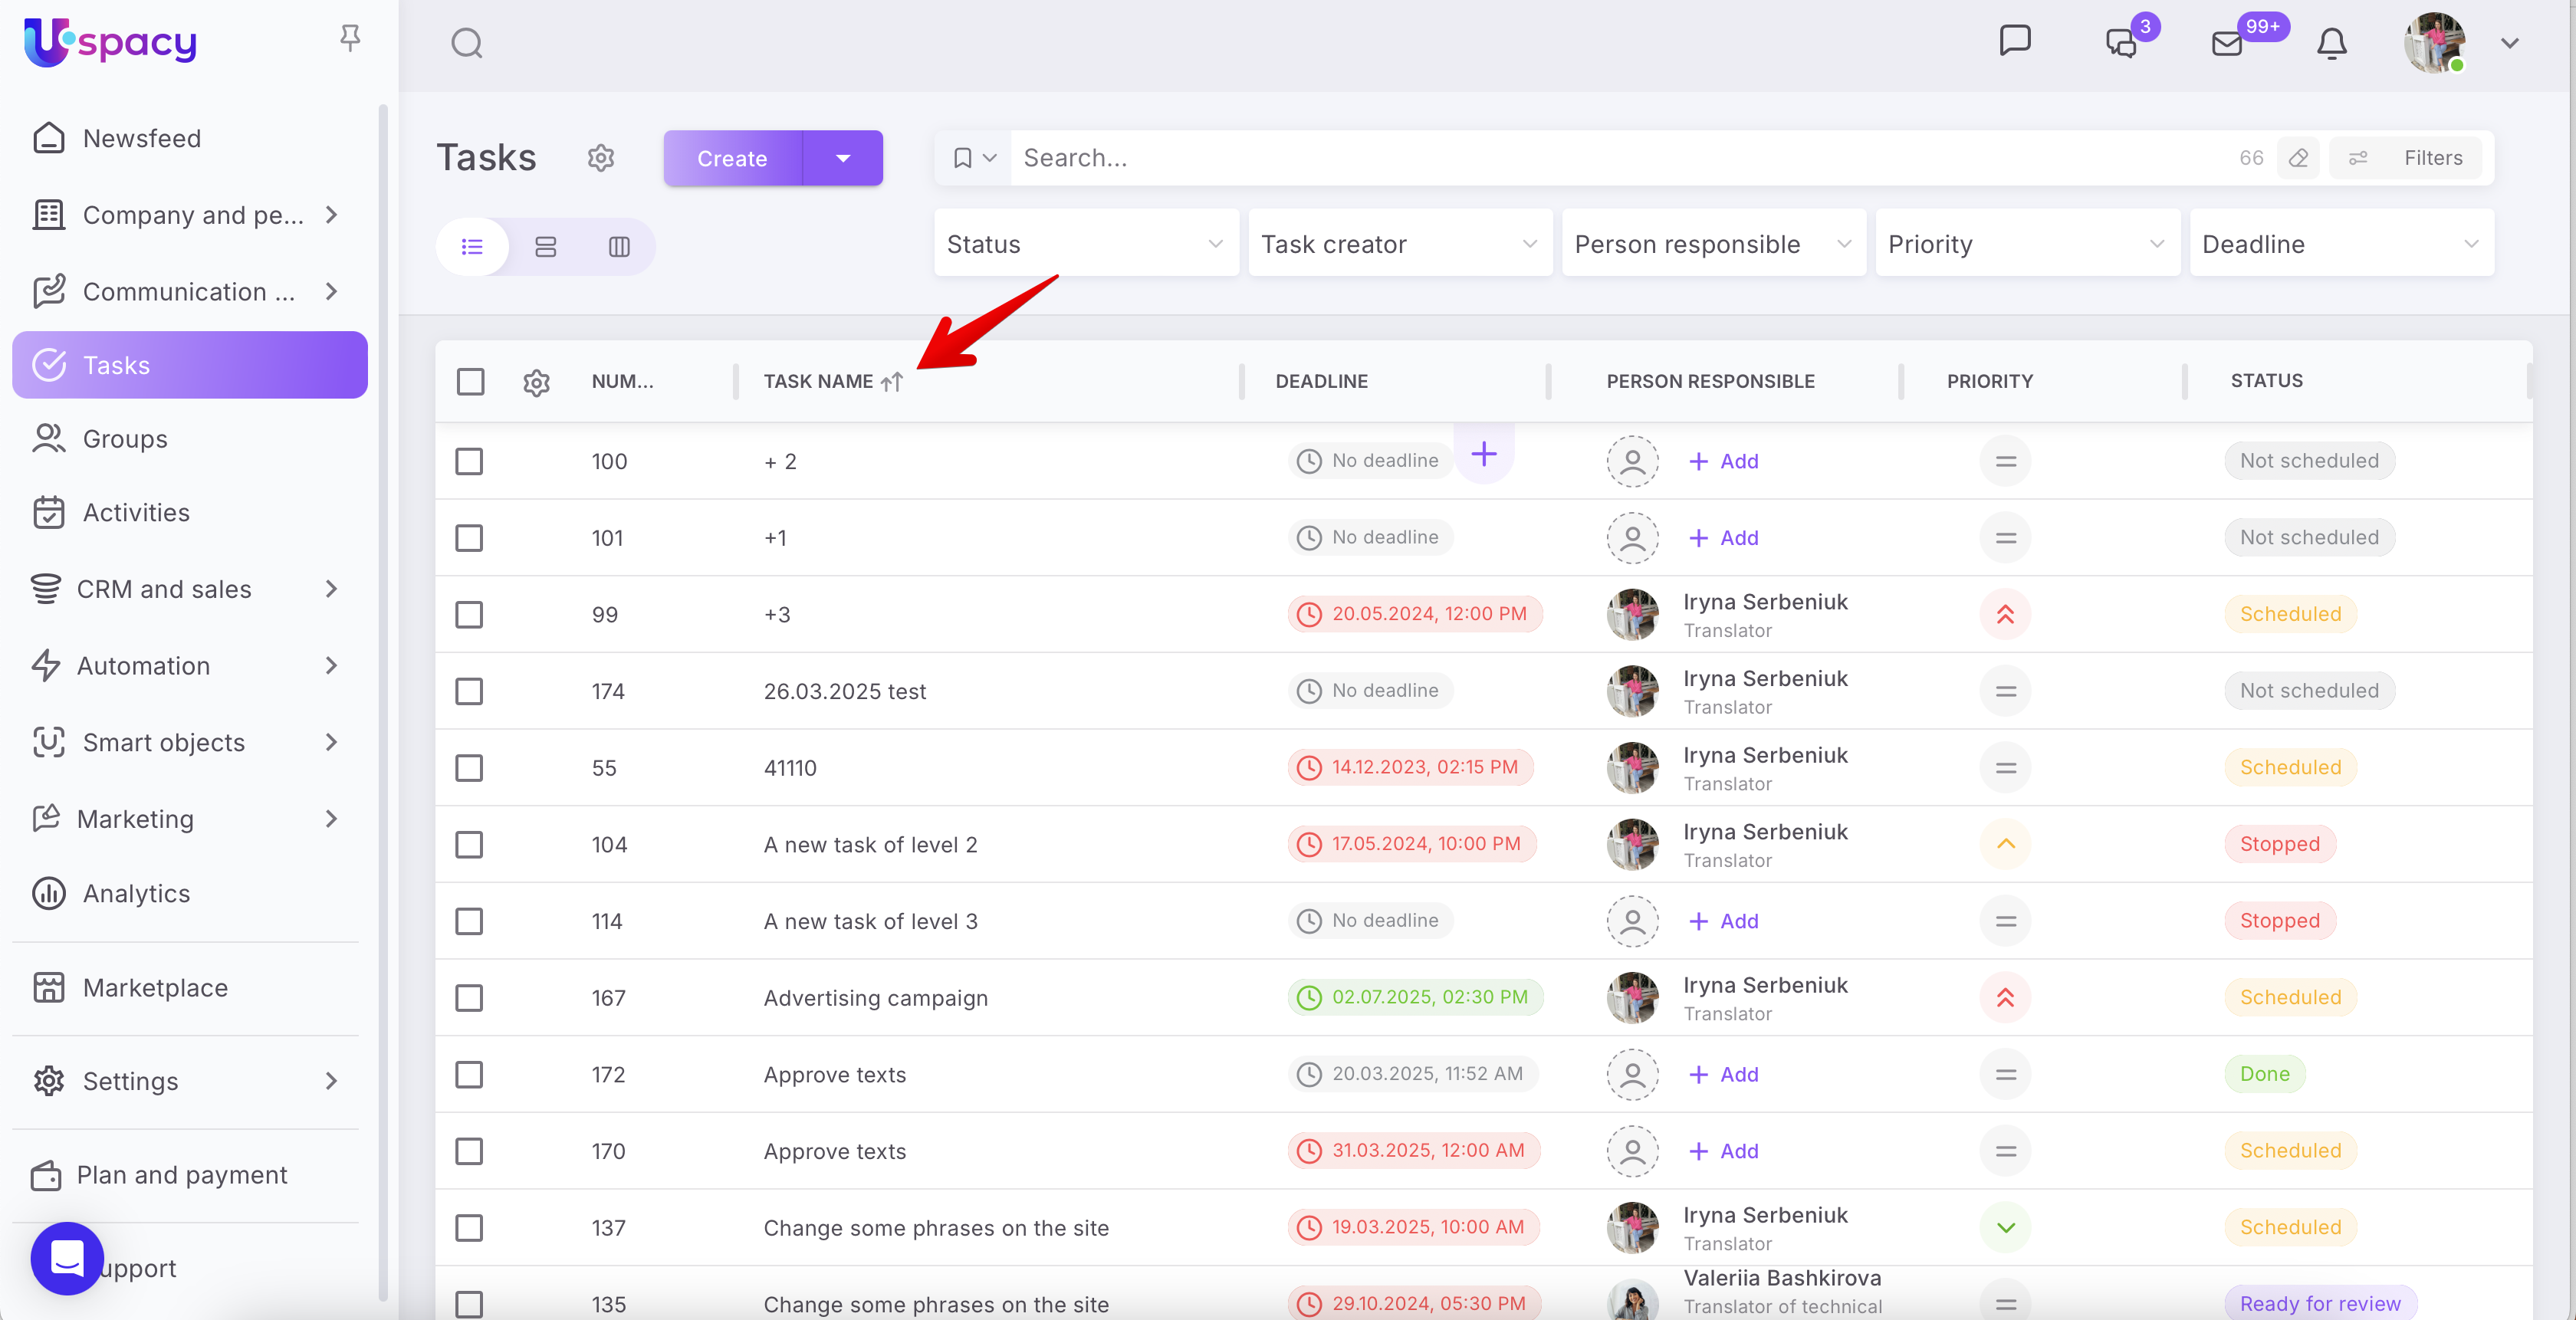This screenshot has width=2576, height=1320.
Task: Open the mail icon with 99+ badge
Action: coord(2227,43)
